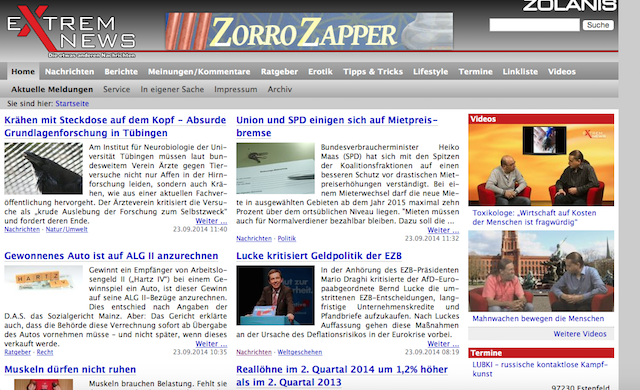Open the Berichte menu
Screen dimensions: 640x390
(x=121, y=71)
